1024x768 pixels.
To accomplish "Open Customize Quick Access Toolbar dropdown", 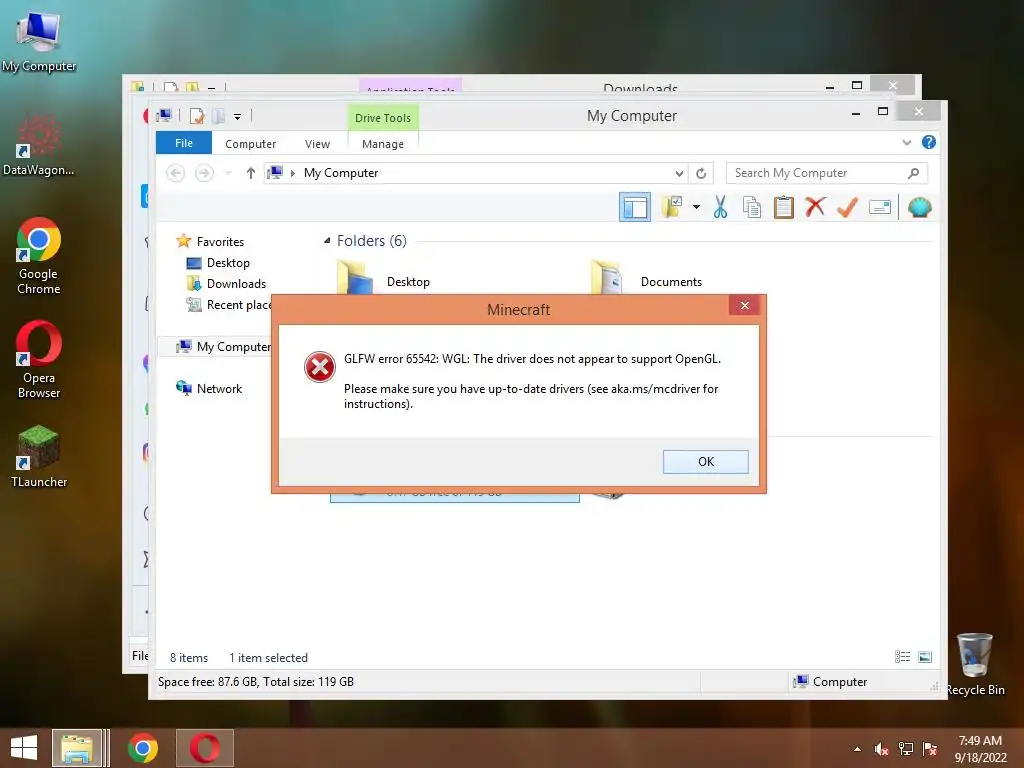I will (x=238, y=117).
